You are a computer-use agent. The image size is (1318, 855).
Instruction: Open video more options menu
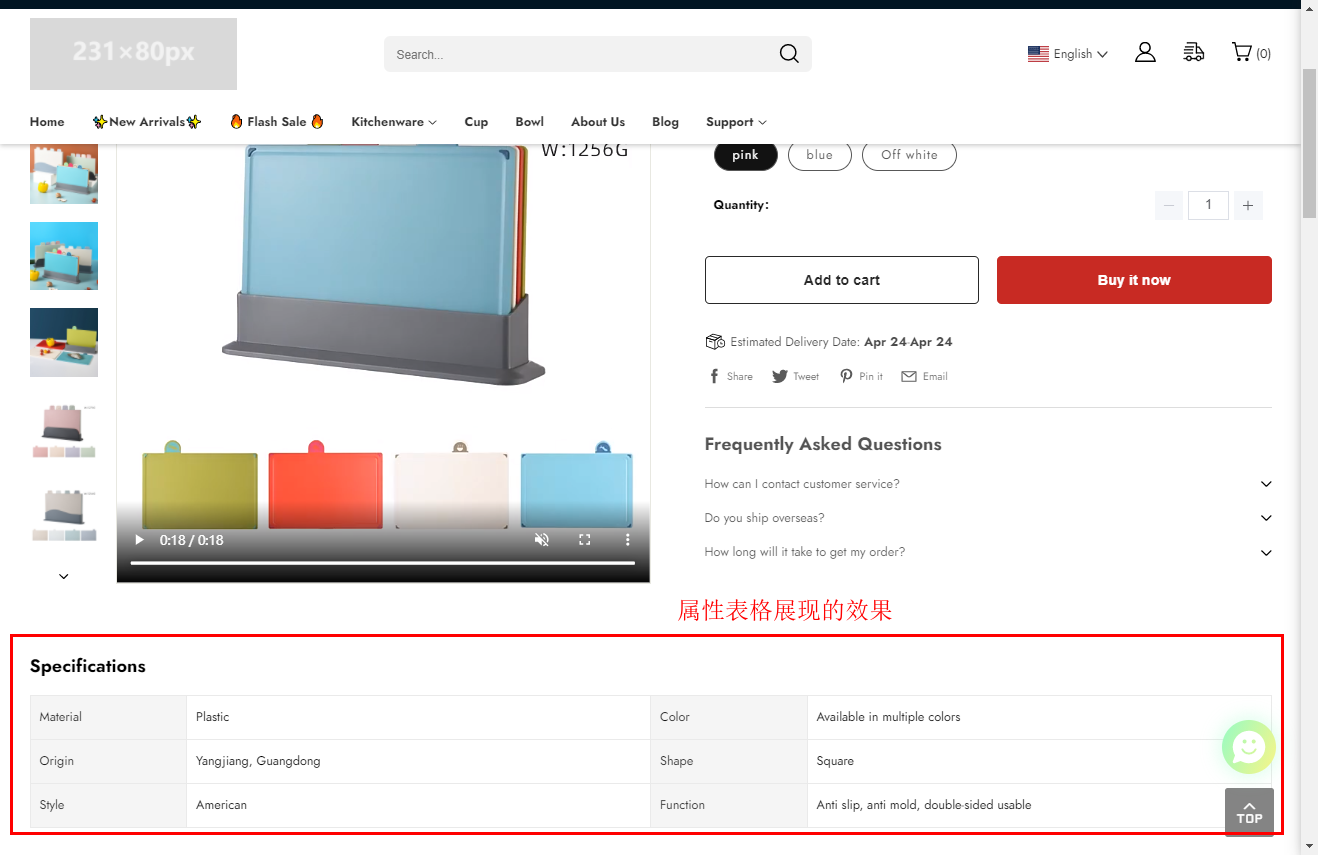tap(628, 540)
